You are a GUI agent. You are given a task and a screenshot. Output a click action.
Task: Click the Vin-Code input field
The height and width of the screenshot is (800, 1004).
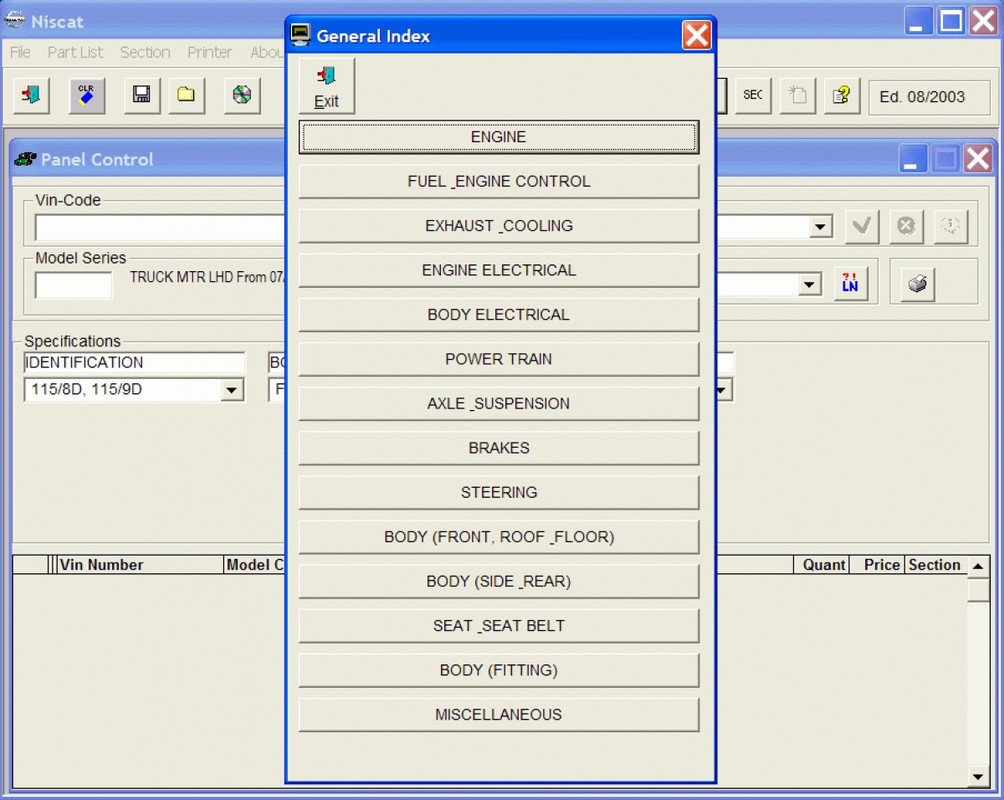click(160, 227)
